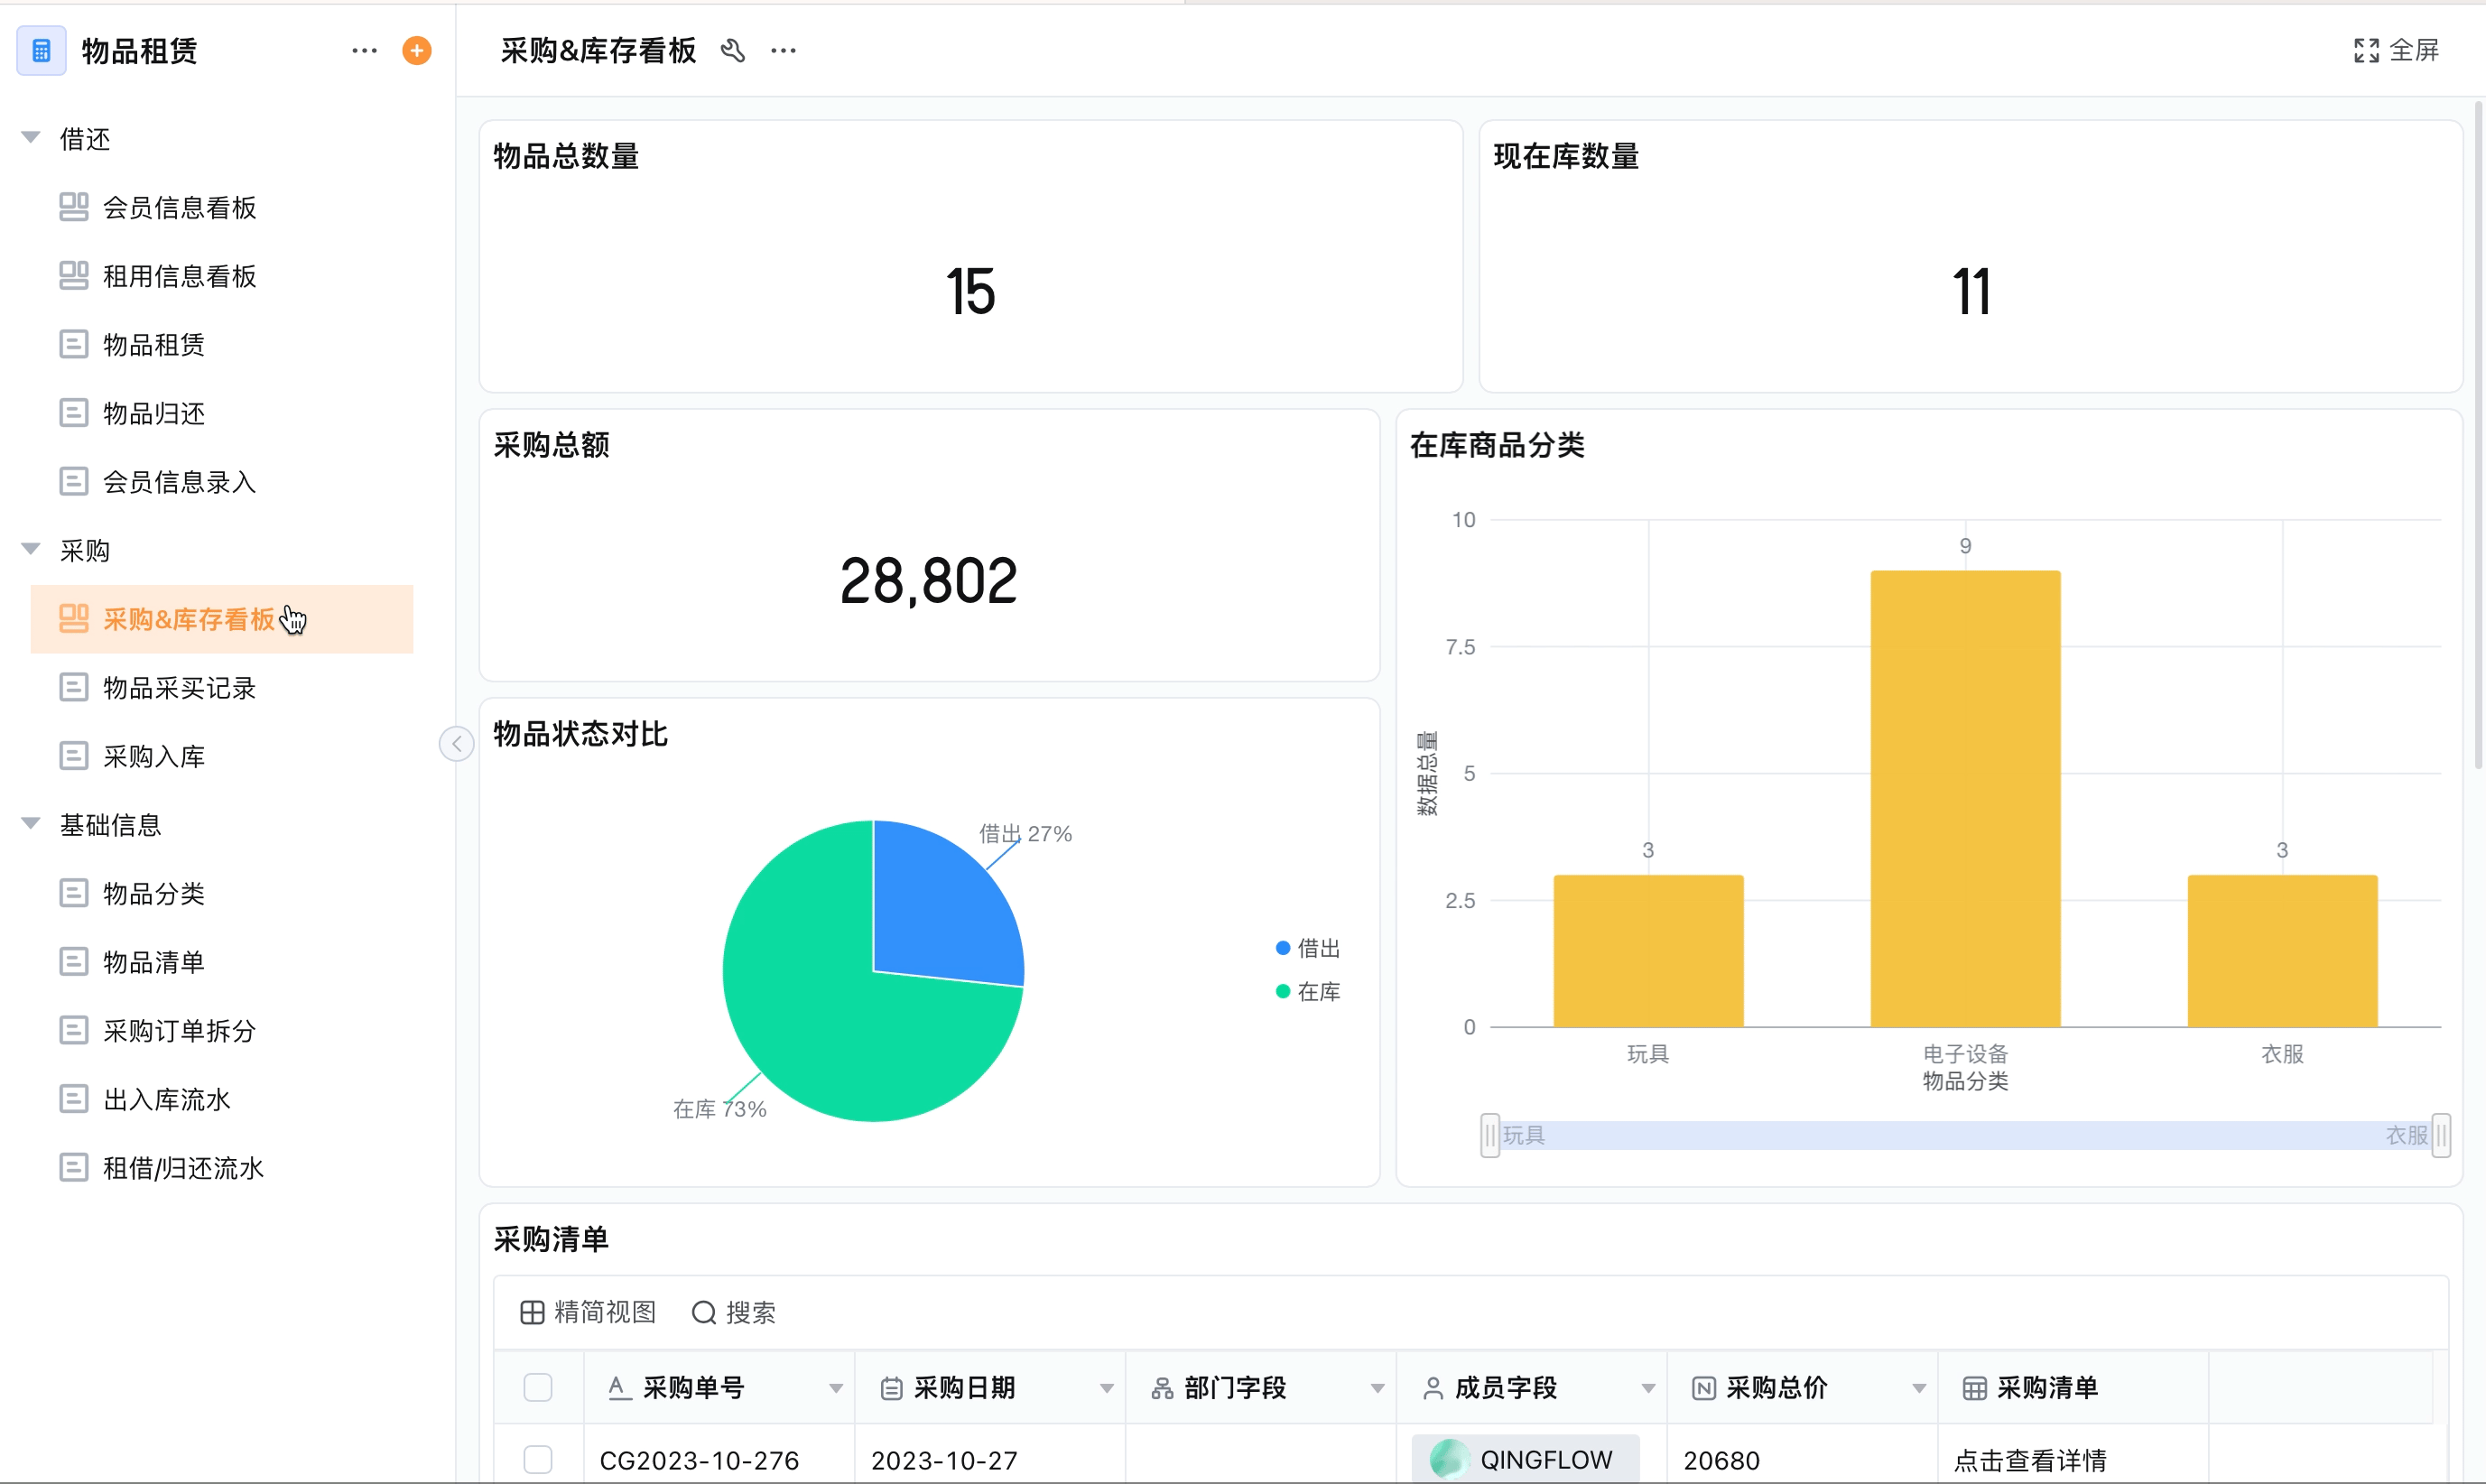Screen dimensions: 2486x1484
Task: Click the 28,802 采购总额 value
Action: (929, 581)
